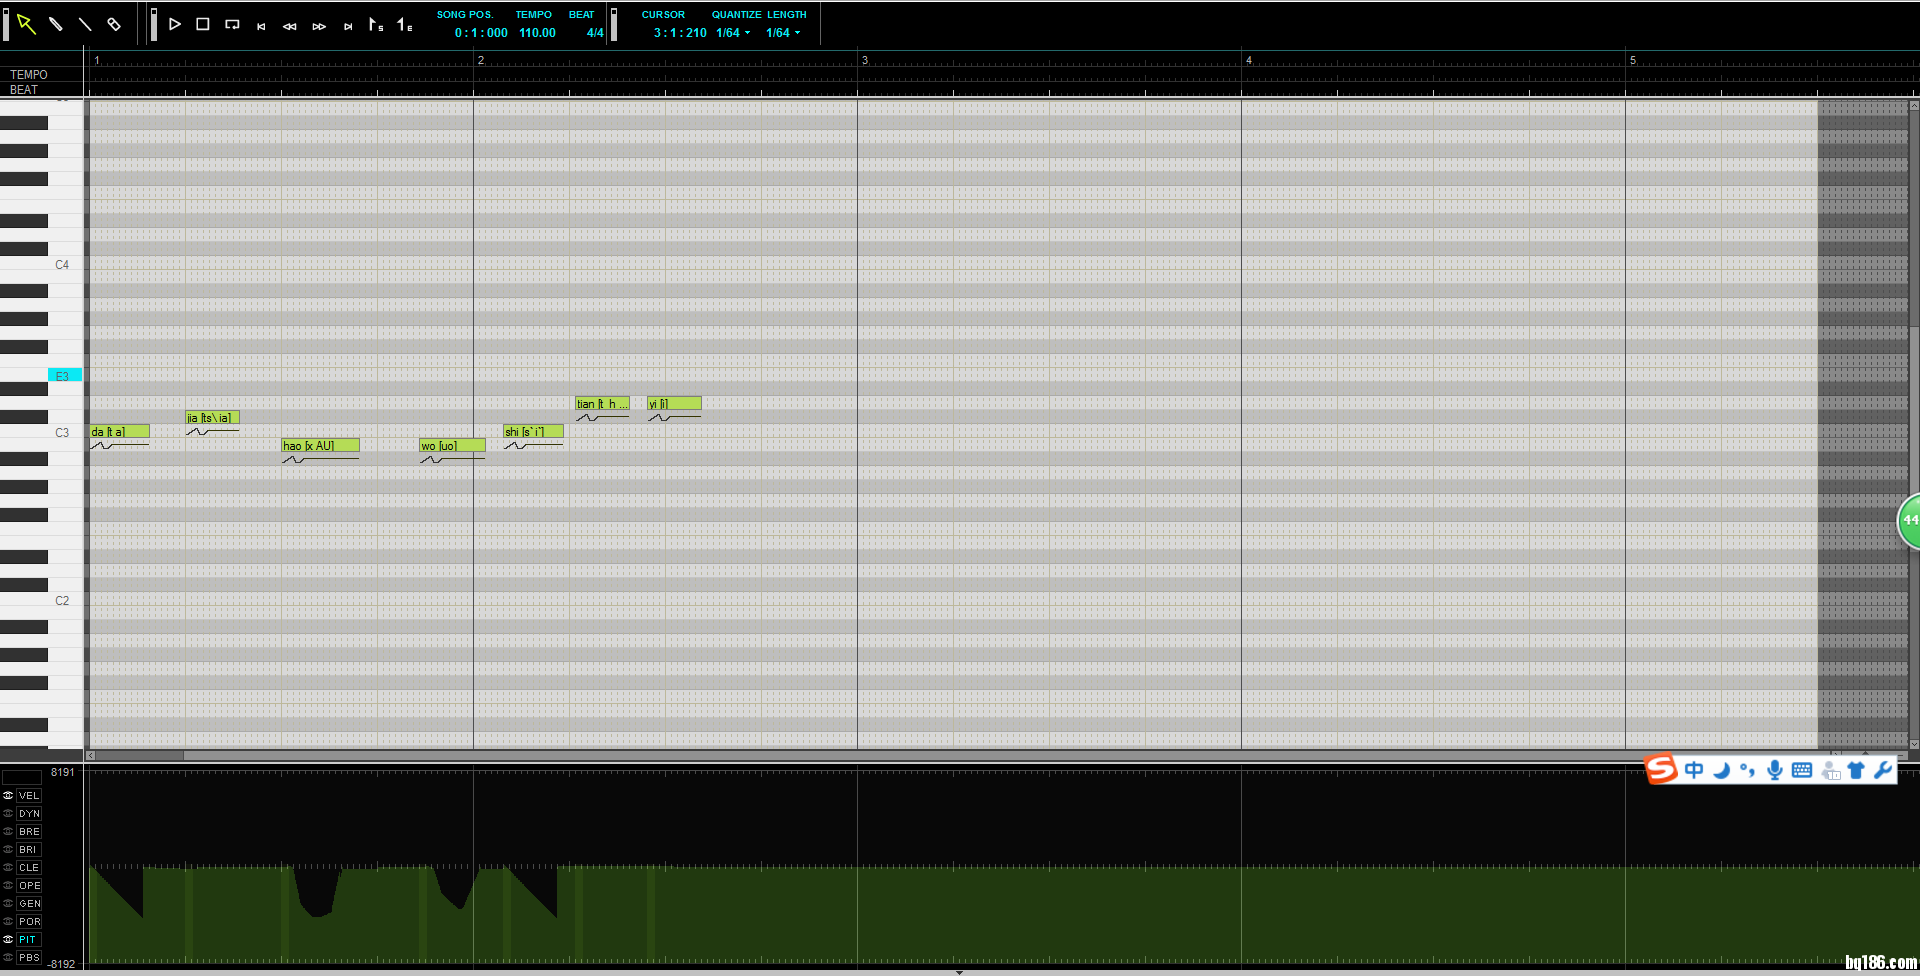Click the cursor position 3:1:210
Screen dimensions: 1920x976
[x=680, y=33]
